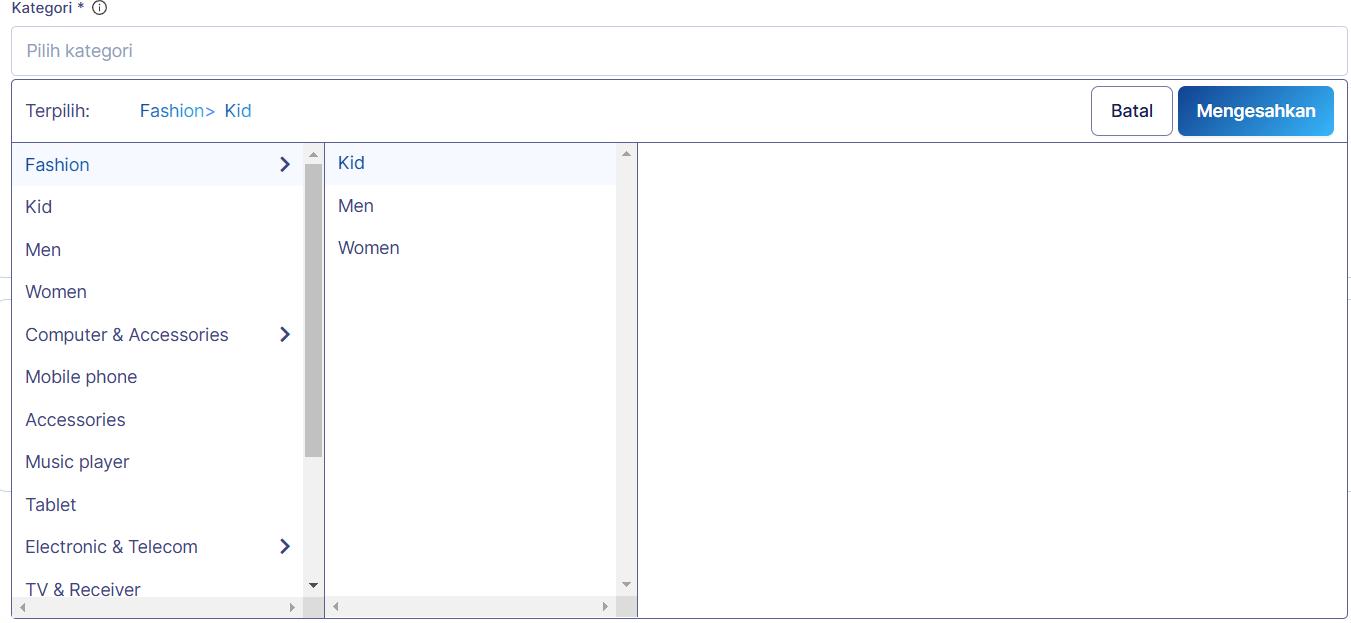Expand the Fashion category chevron arrow
The width and height of the screenshot is (1351, 623).
tap(285, 165)
